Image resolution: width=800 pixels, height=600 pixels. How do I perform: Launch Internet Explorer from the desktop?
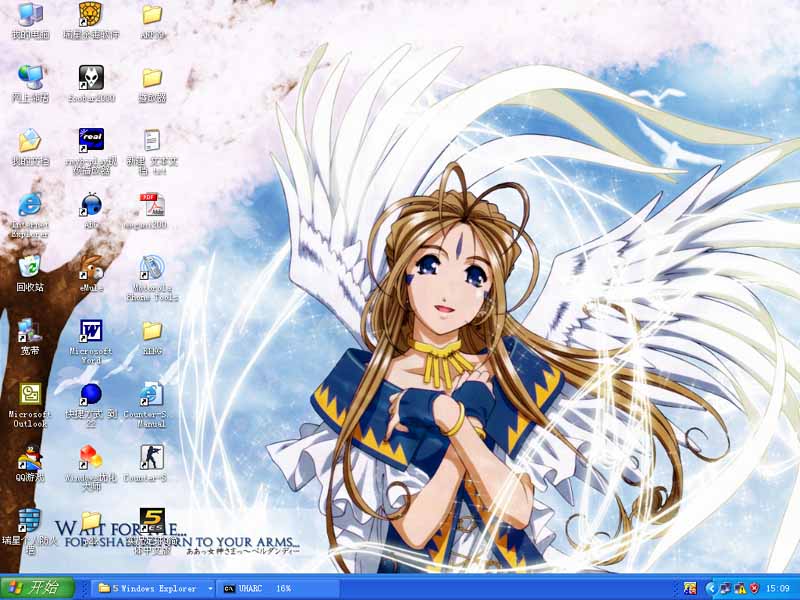click(x=30, y=215)
